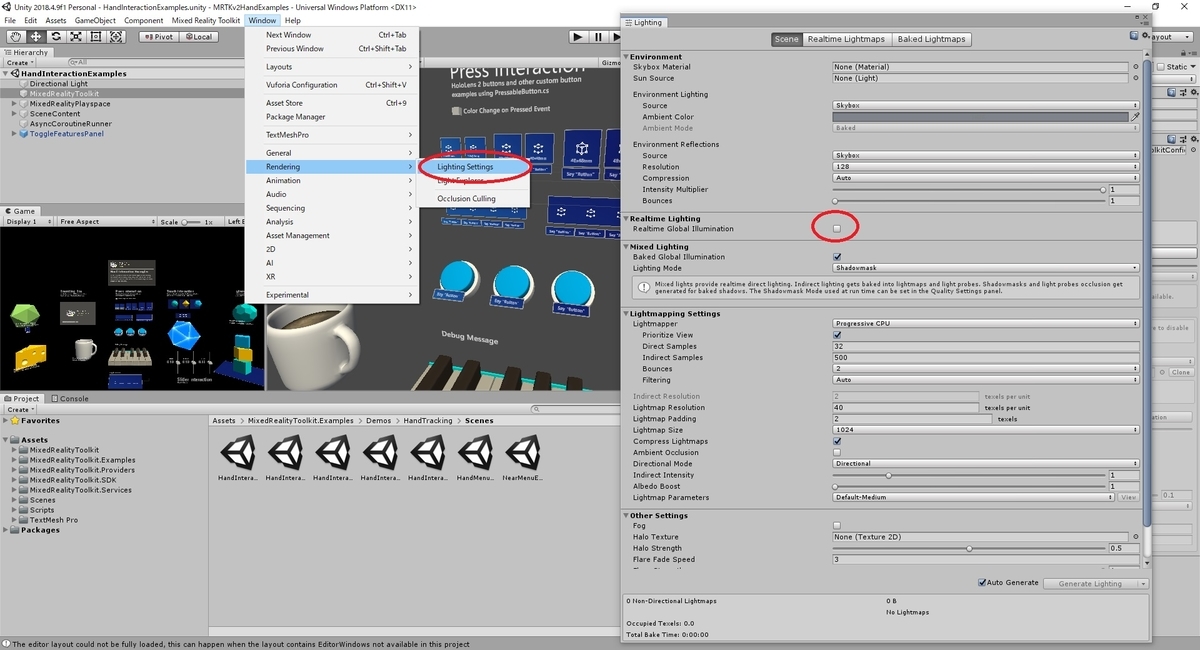Click the View button beside Lightmap Parameters
The height and width of the screenshot is (650, 1200).
(x=1128, y=497)
